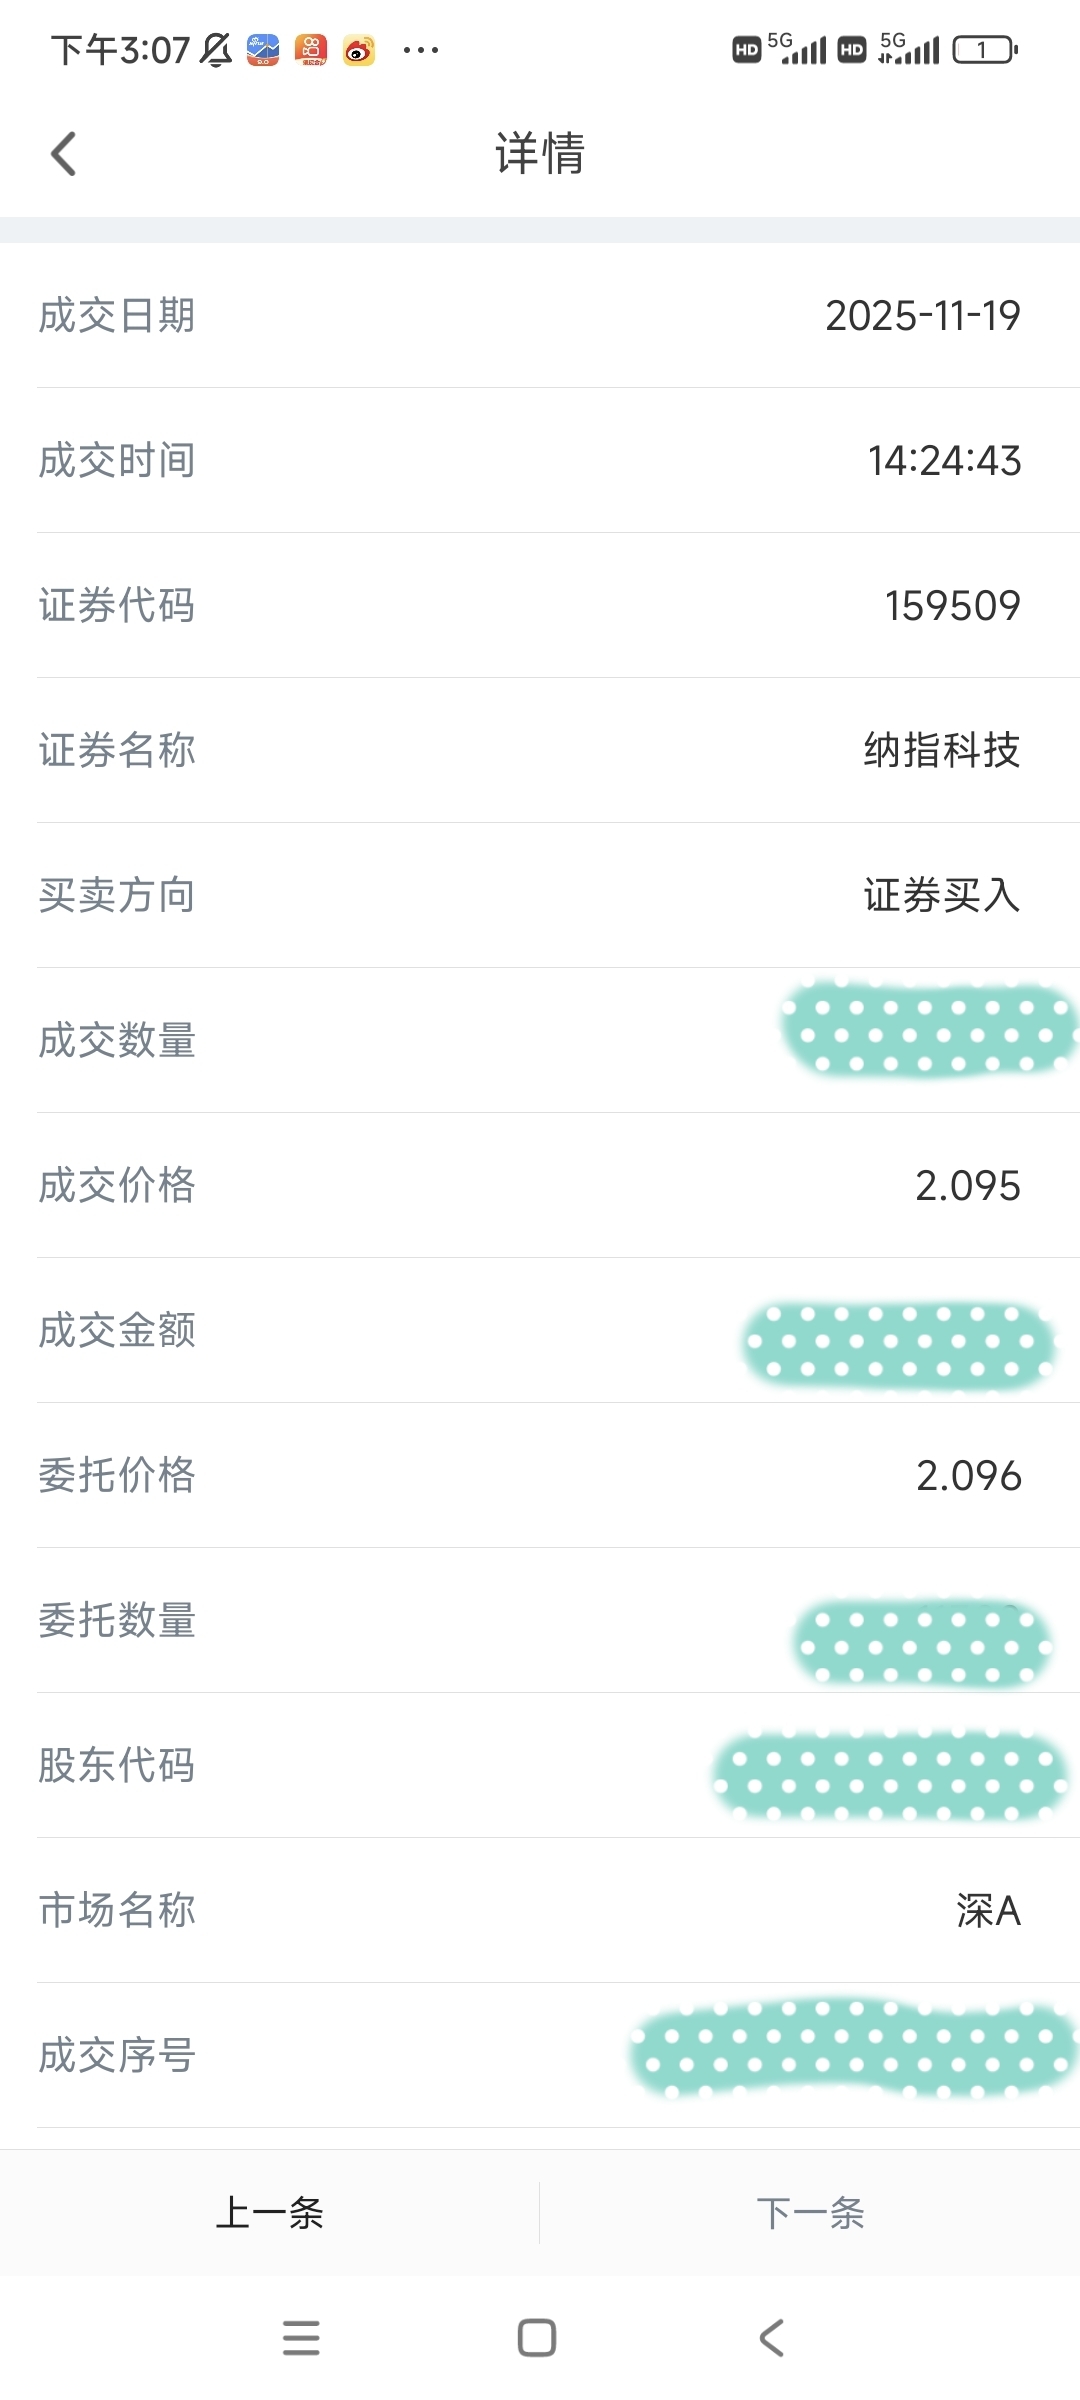Tap the blue stock app notification icon
The width and height of the screenshot is (1080, 2400).
[x=263, y=50]
